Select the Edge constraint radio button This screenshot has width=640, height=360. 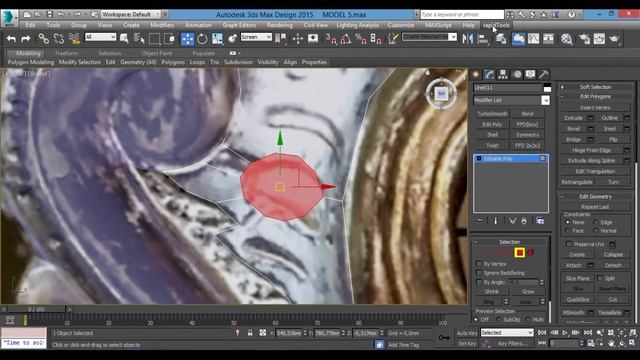(x=596, y=222)
